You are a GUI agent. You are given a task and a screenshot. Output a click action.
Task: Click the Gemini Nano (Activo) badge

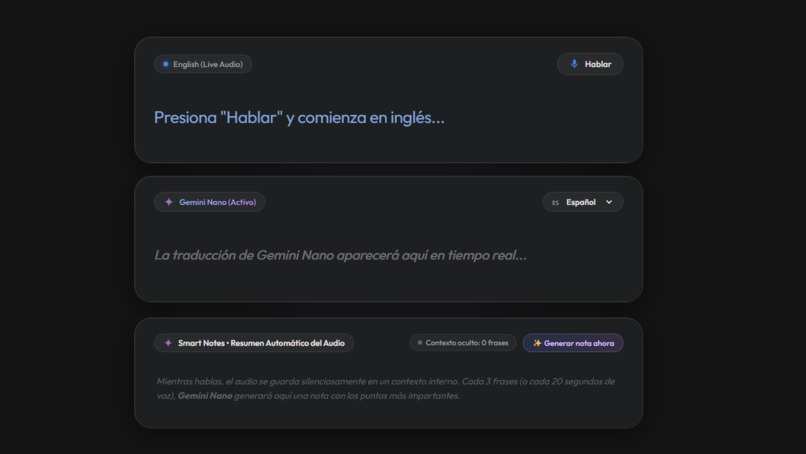pyautogui.click(x=210, y=202)
